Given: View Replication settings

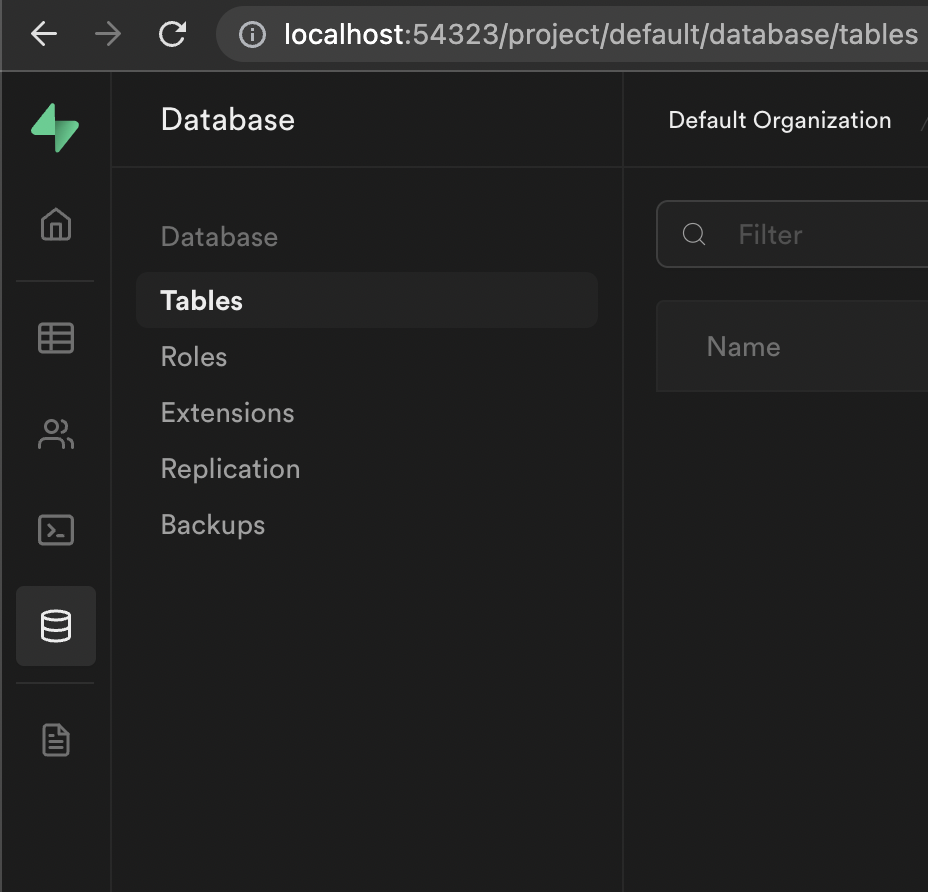Looking at the screenshot, I should (230, 468).
